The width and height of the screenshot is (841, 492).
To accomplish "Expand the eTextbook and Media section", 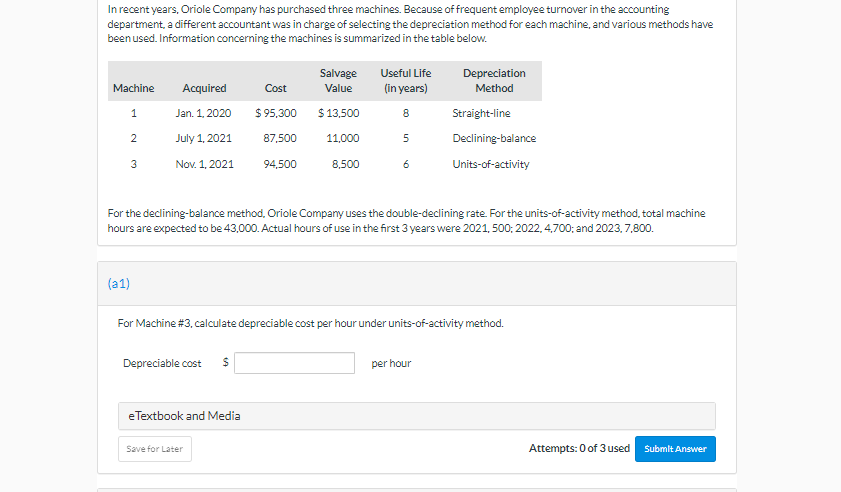I will coord(417,416).
